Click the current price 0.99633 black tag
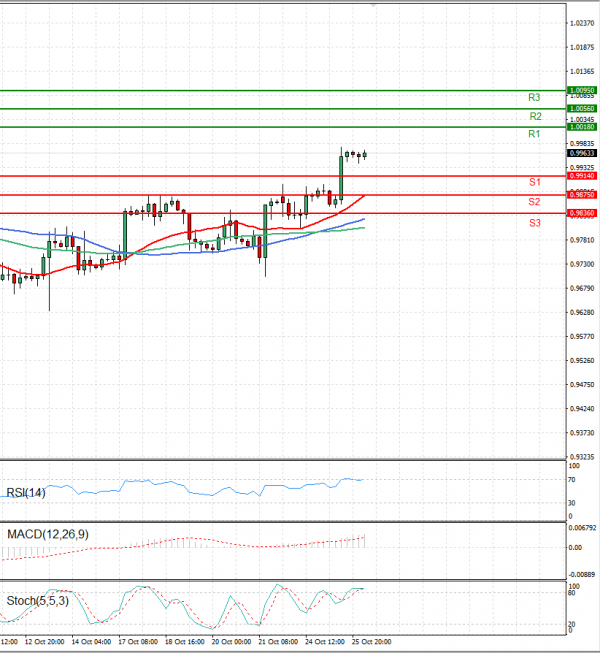The width and height of the screenshot is (600, 653). coord(581,153)
